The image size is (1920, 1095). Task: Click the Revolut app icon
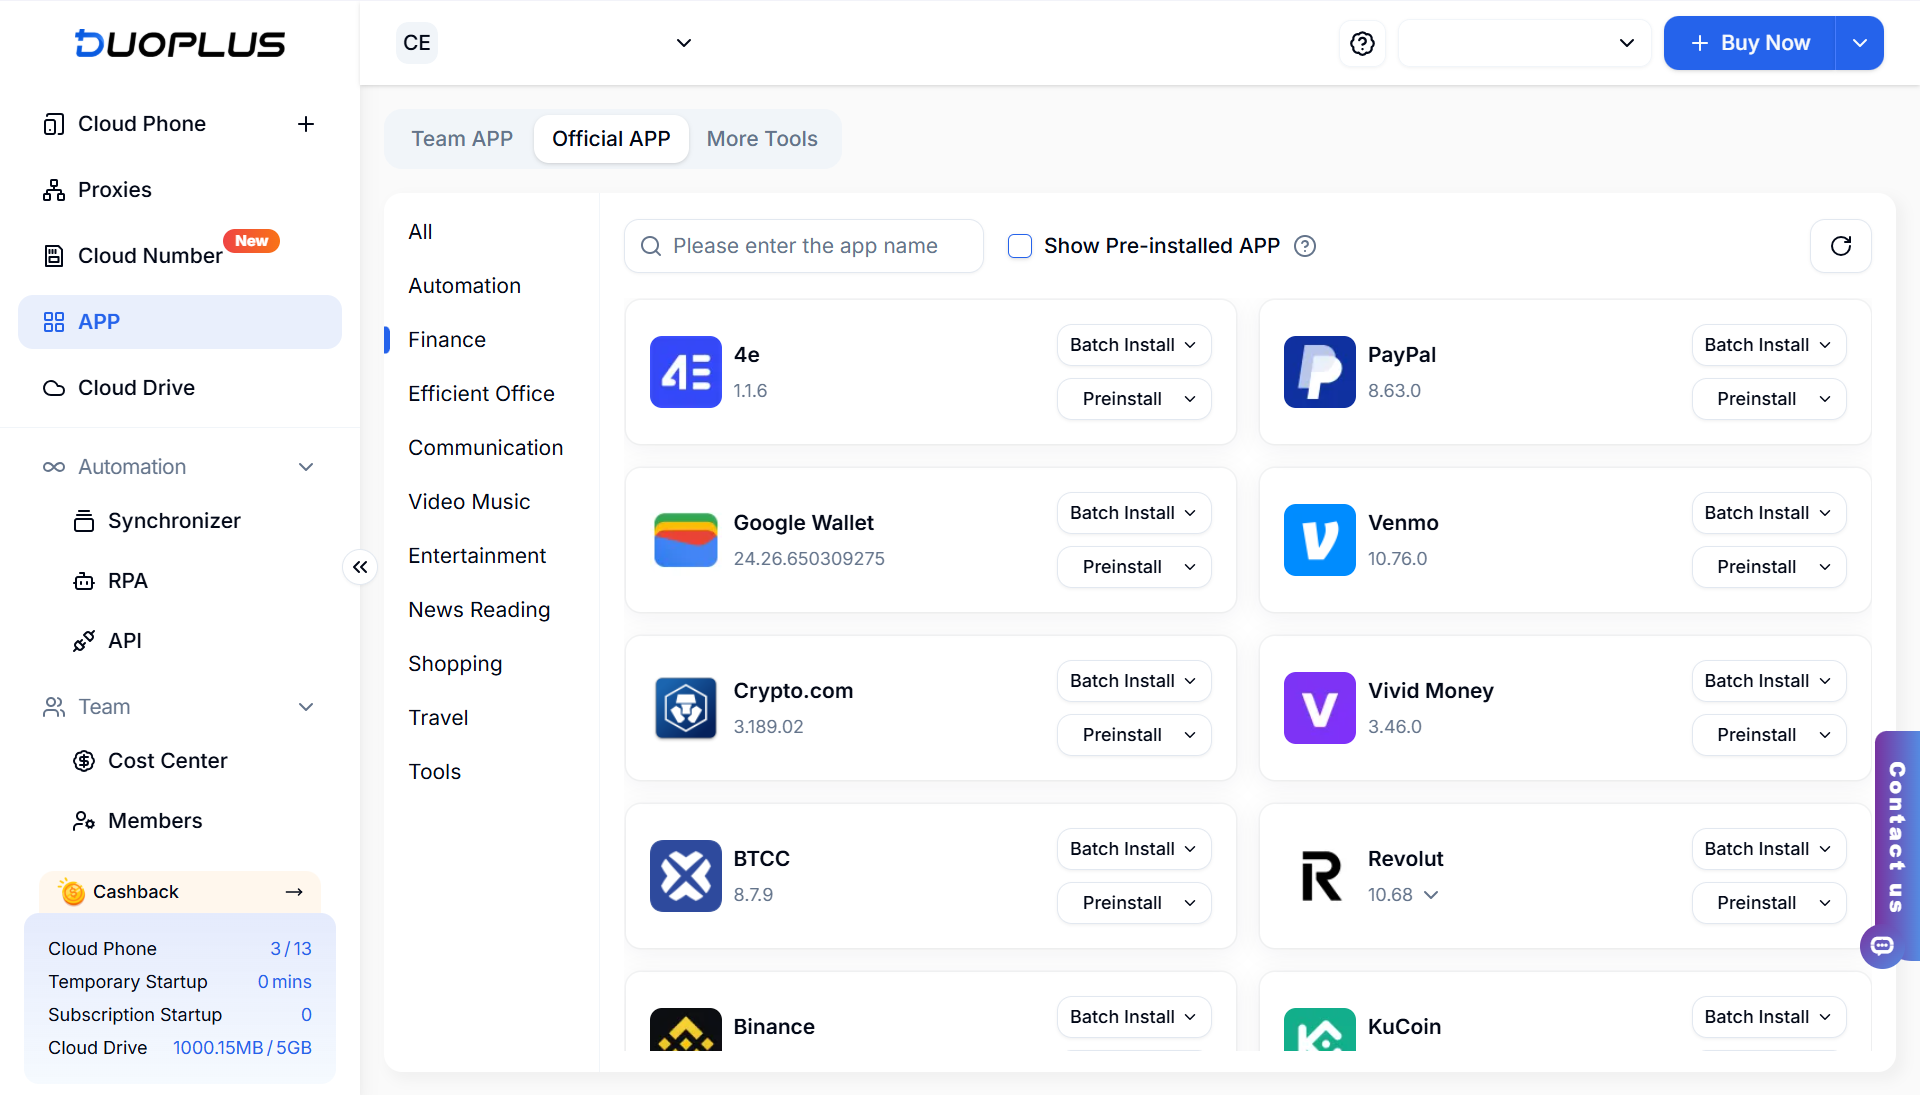coord(1320,876)
